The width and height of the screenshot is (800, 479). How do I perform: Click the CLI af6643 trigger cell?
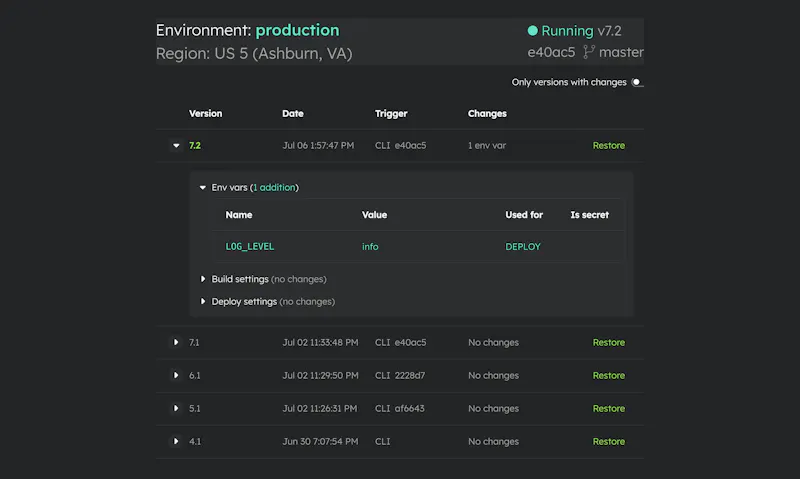399,409
